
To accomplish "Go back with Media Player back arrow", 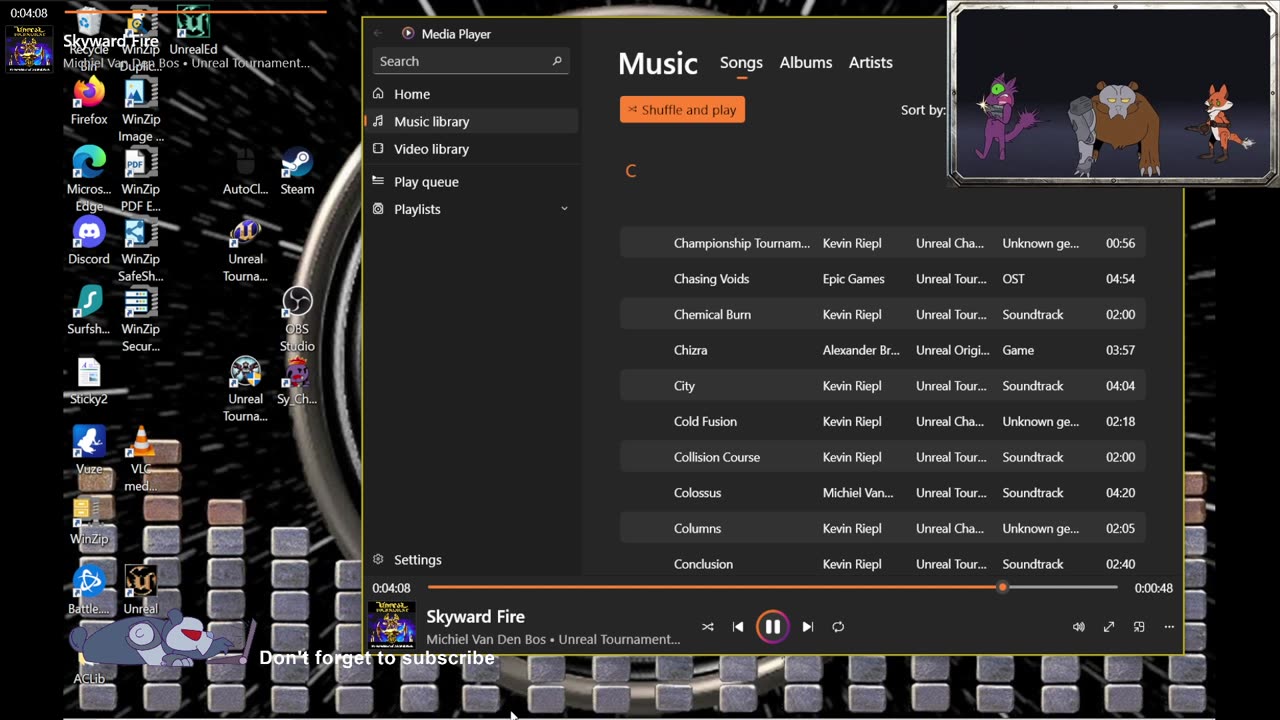I will pyautogui.click(x=378, y=34).
